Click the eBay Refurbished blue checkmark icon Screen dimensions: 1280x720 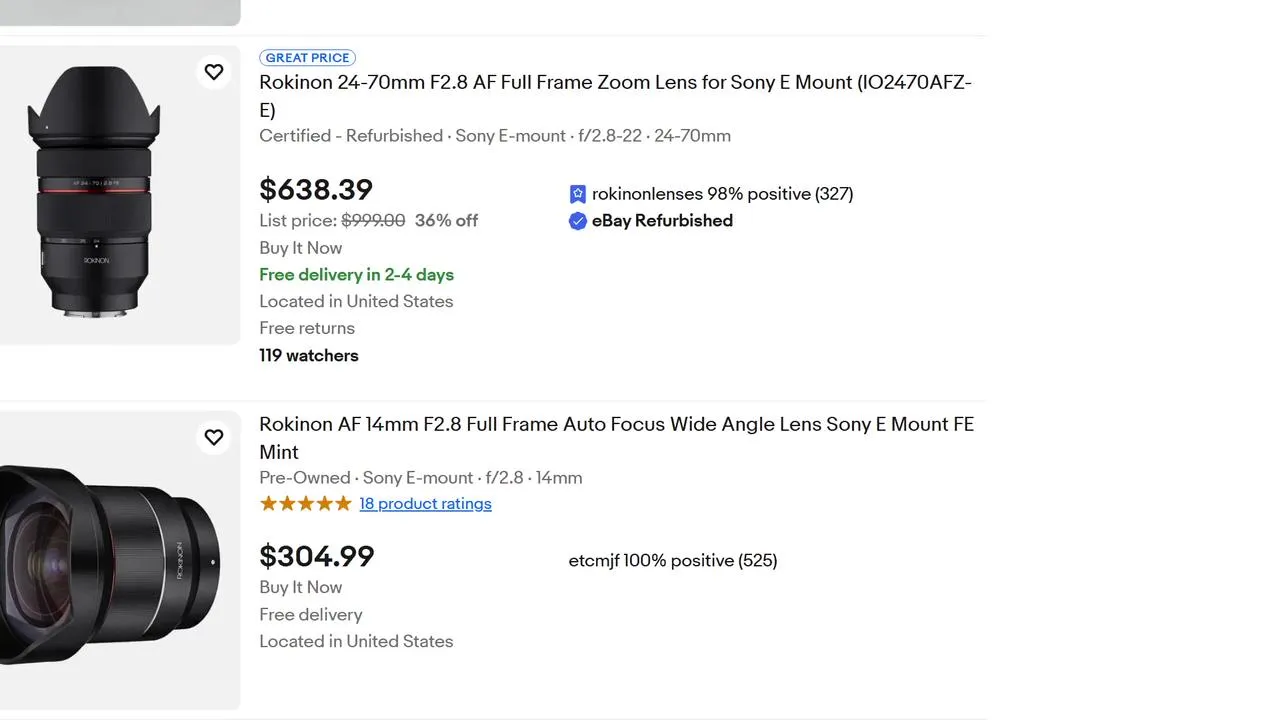(577, 221)
